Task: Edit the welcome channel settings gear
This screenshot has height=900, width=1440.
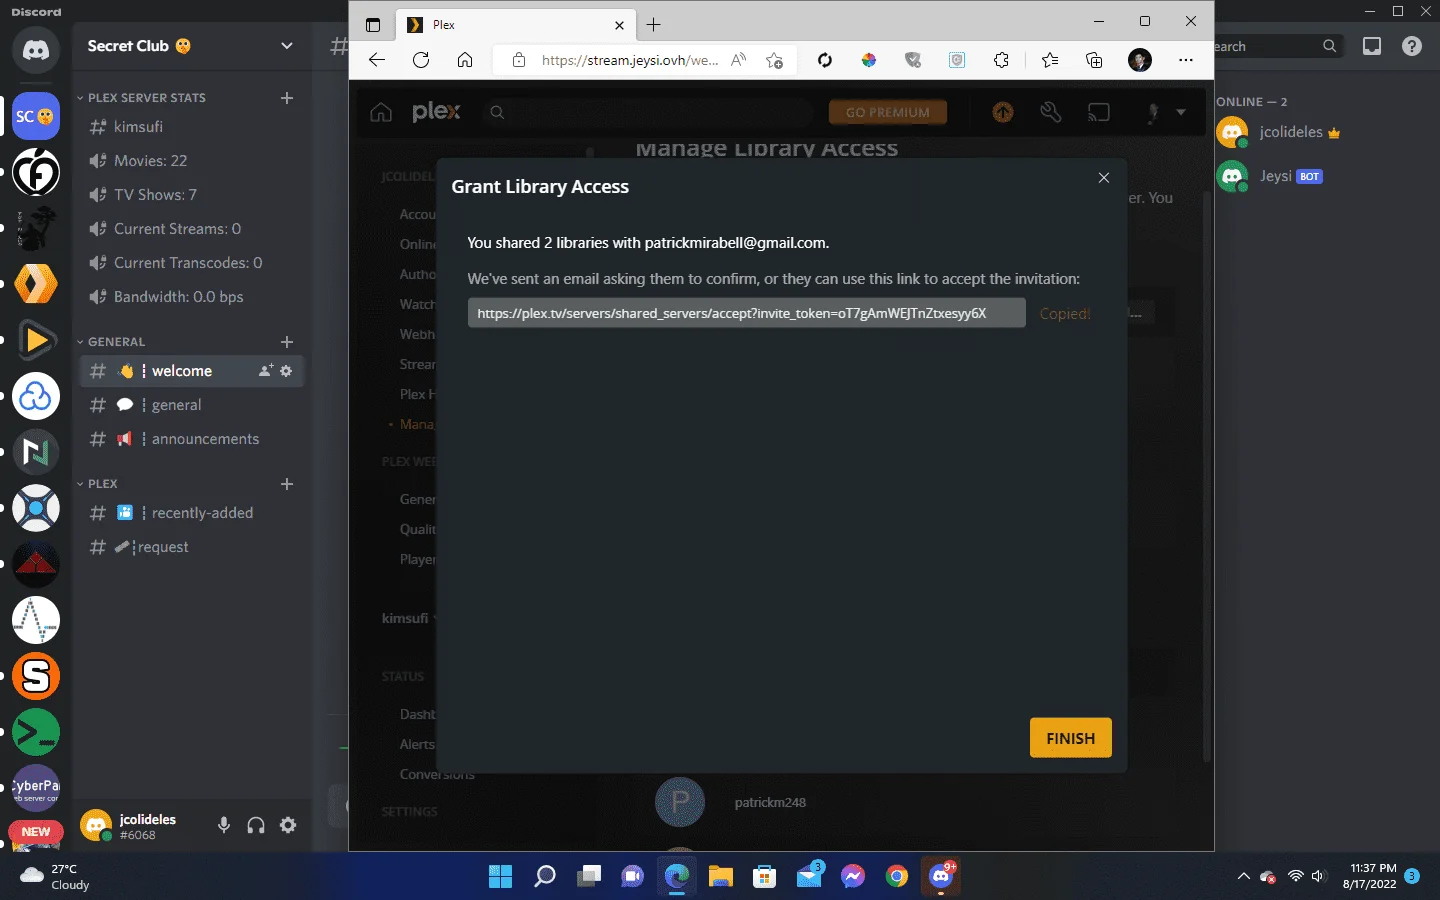Action: click(x=286, y=371)
